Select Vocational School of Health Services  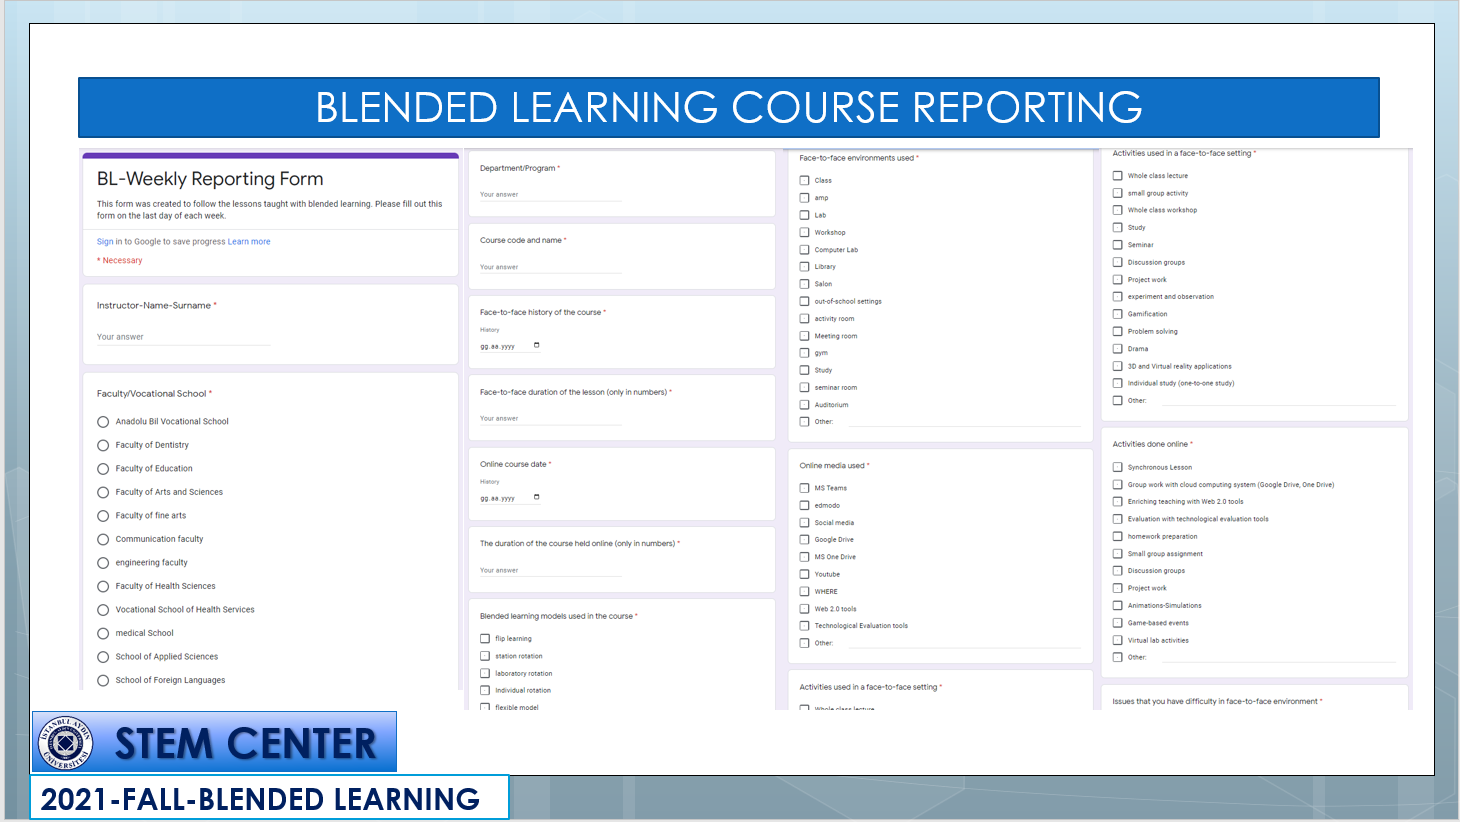(103, 610)
